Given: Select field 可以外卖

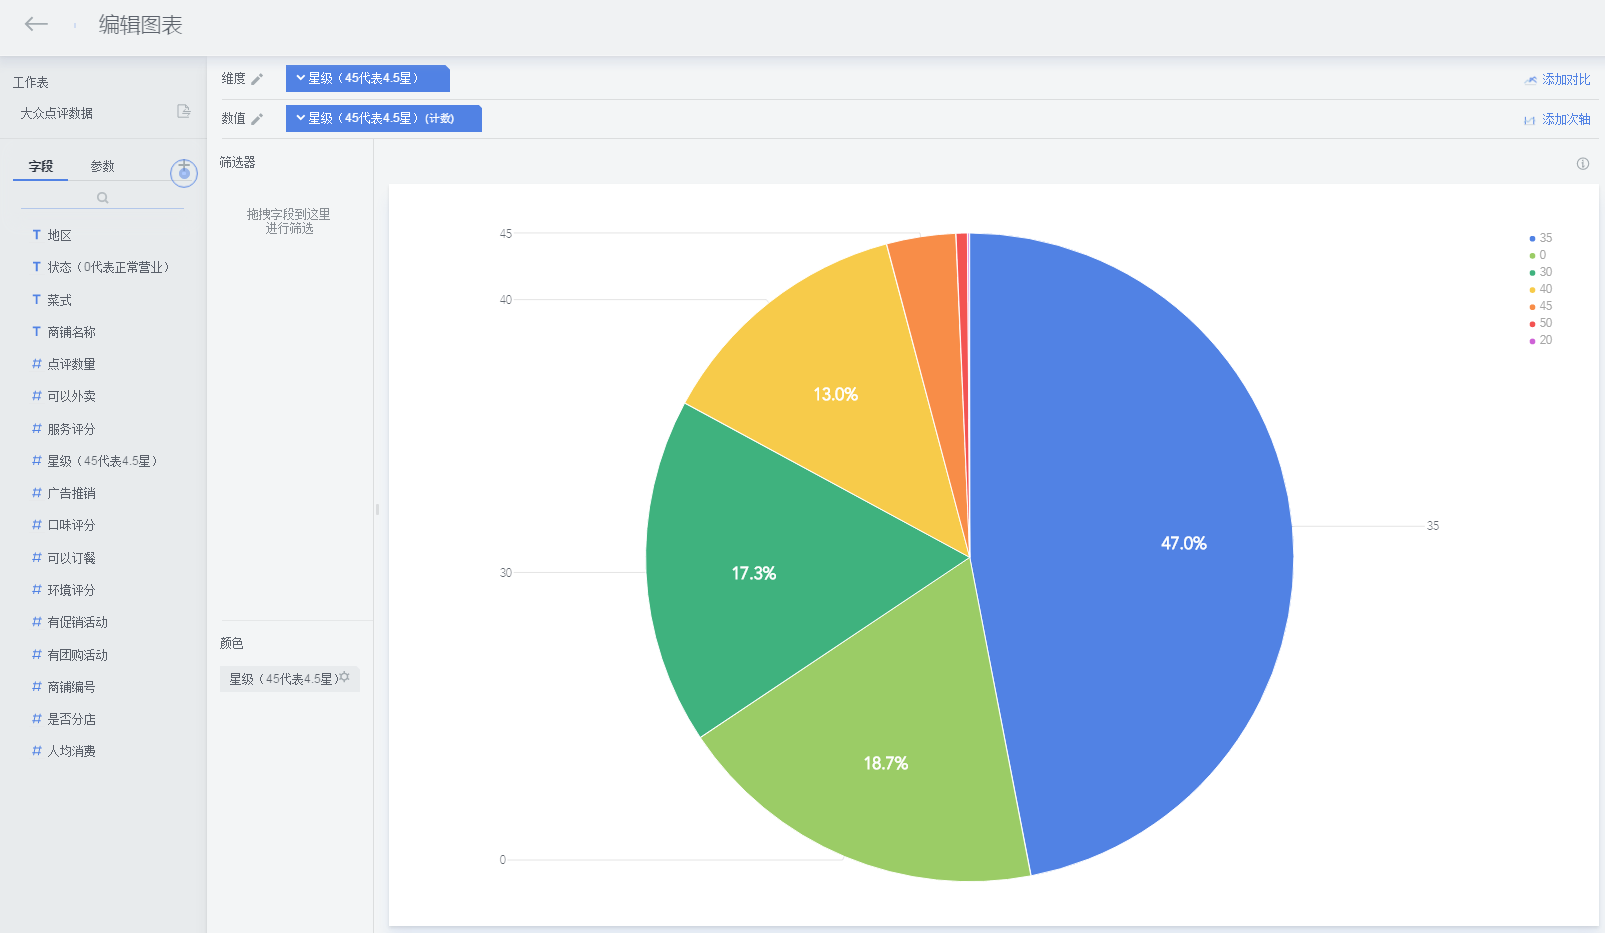Looking at the screenshot, I should [71, 396].
